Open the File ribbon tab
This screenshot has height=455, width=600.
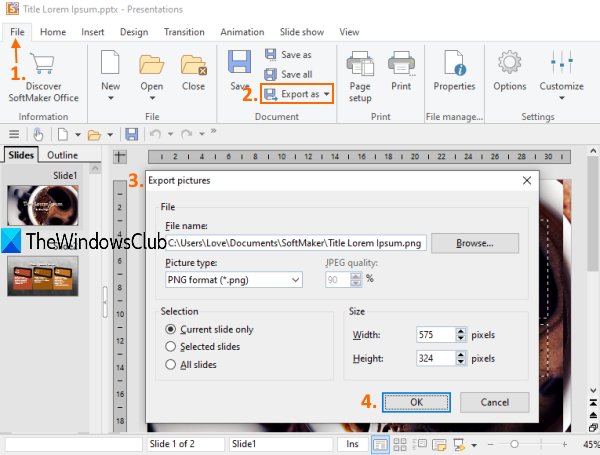[17, 32]
